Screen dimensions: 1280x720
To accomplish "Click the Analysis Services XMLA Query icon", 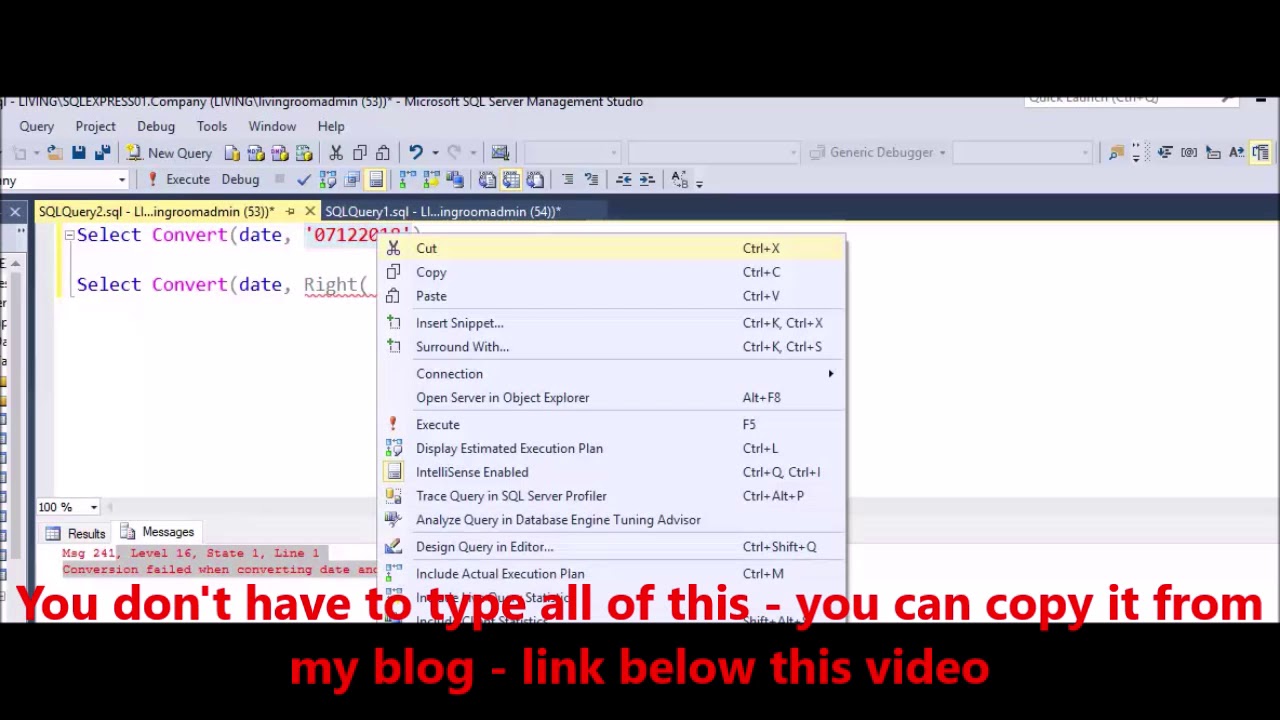I will 304,153.
